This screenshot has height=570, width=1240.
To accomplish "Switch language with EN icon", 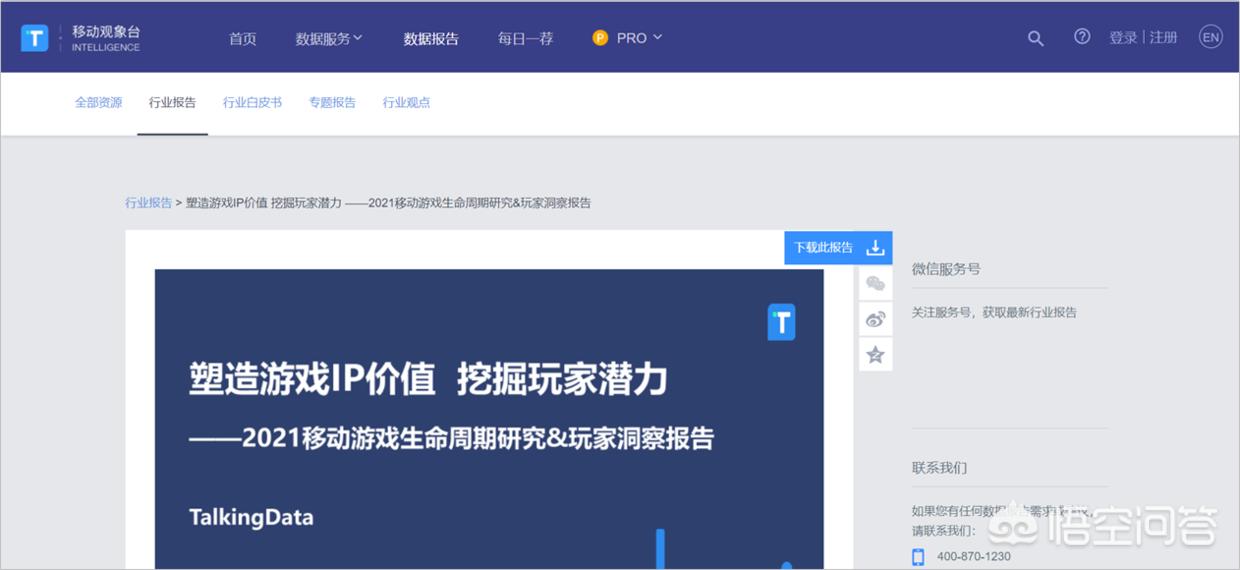I will coord(1211,37).
